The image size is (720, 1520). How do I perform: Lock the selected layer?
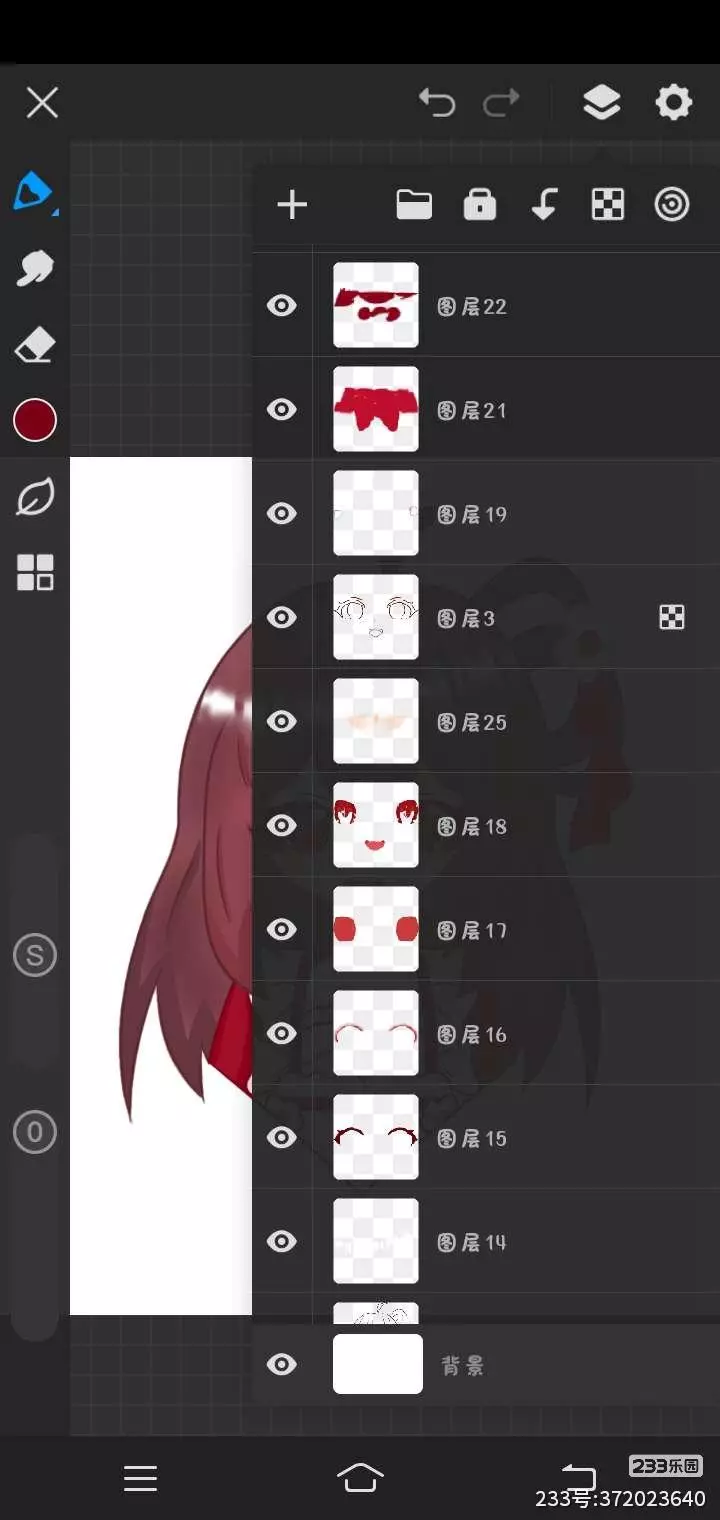tap(480, 205)
